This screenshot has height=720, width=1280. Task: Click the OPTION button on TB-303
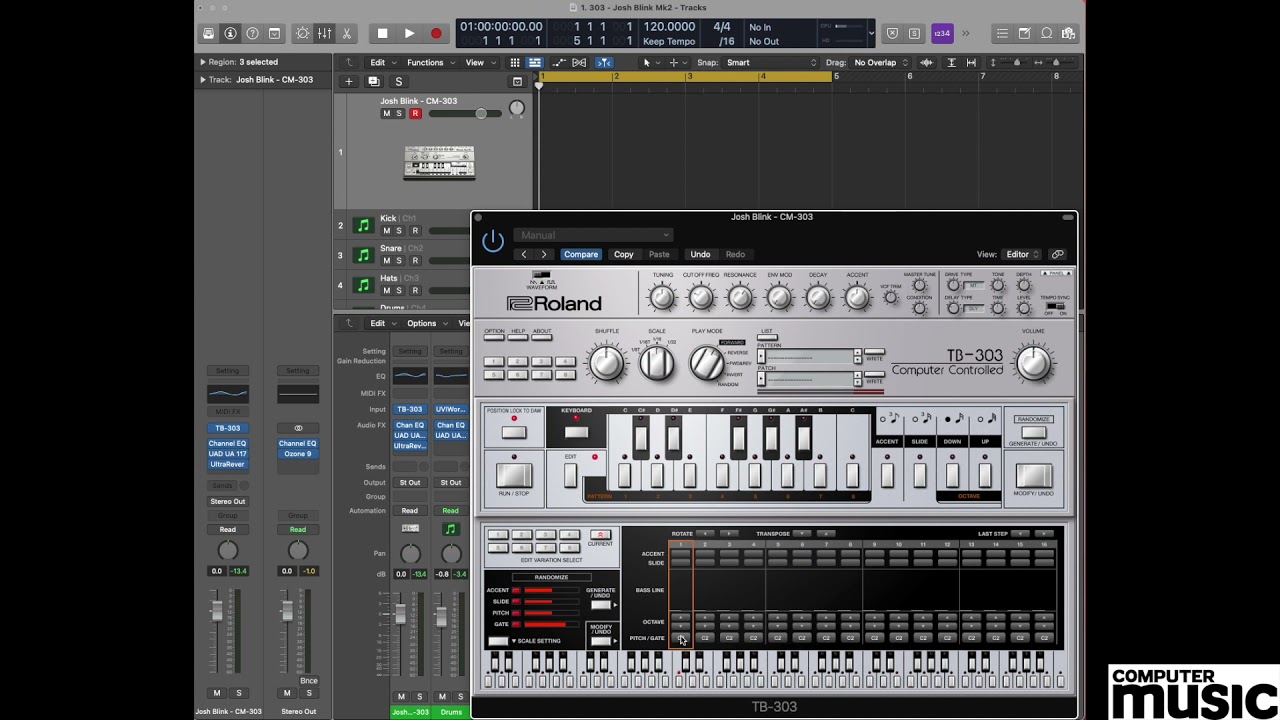pos(494,338)
